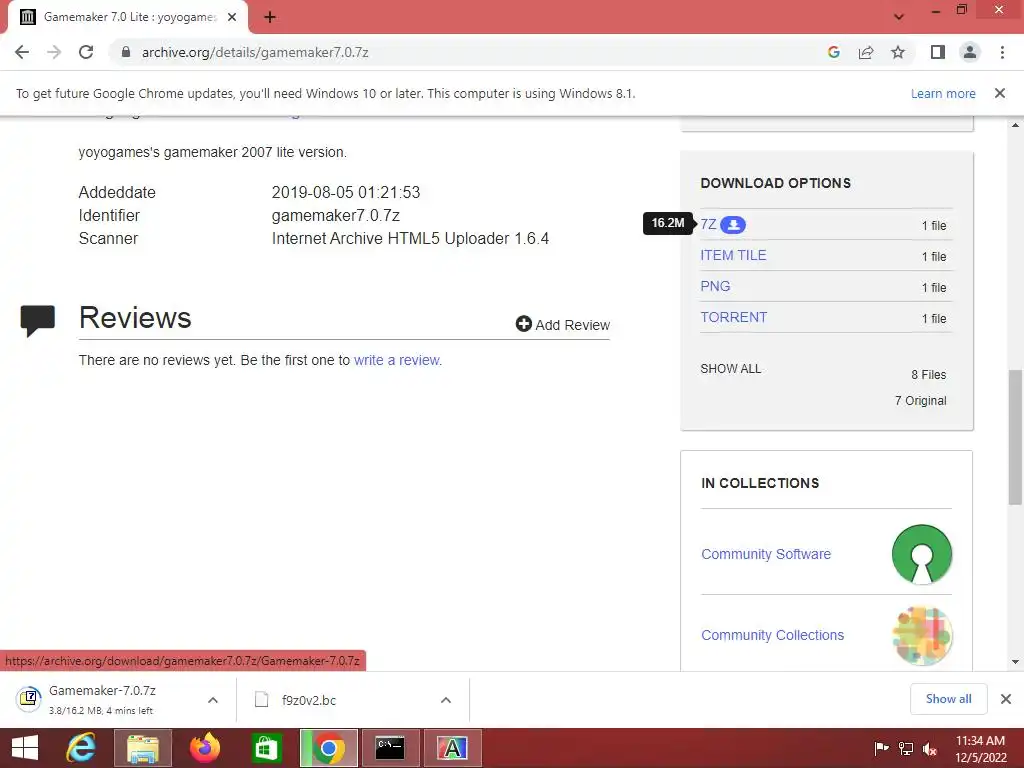Open the ITEM TILE download option
The height and width of the screenshot is (768, 1024).
click(x=733, y=255)
